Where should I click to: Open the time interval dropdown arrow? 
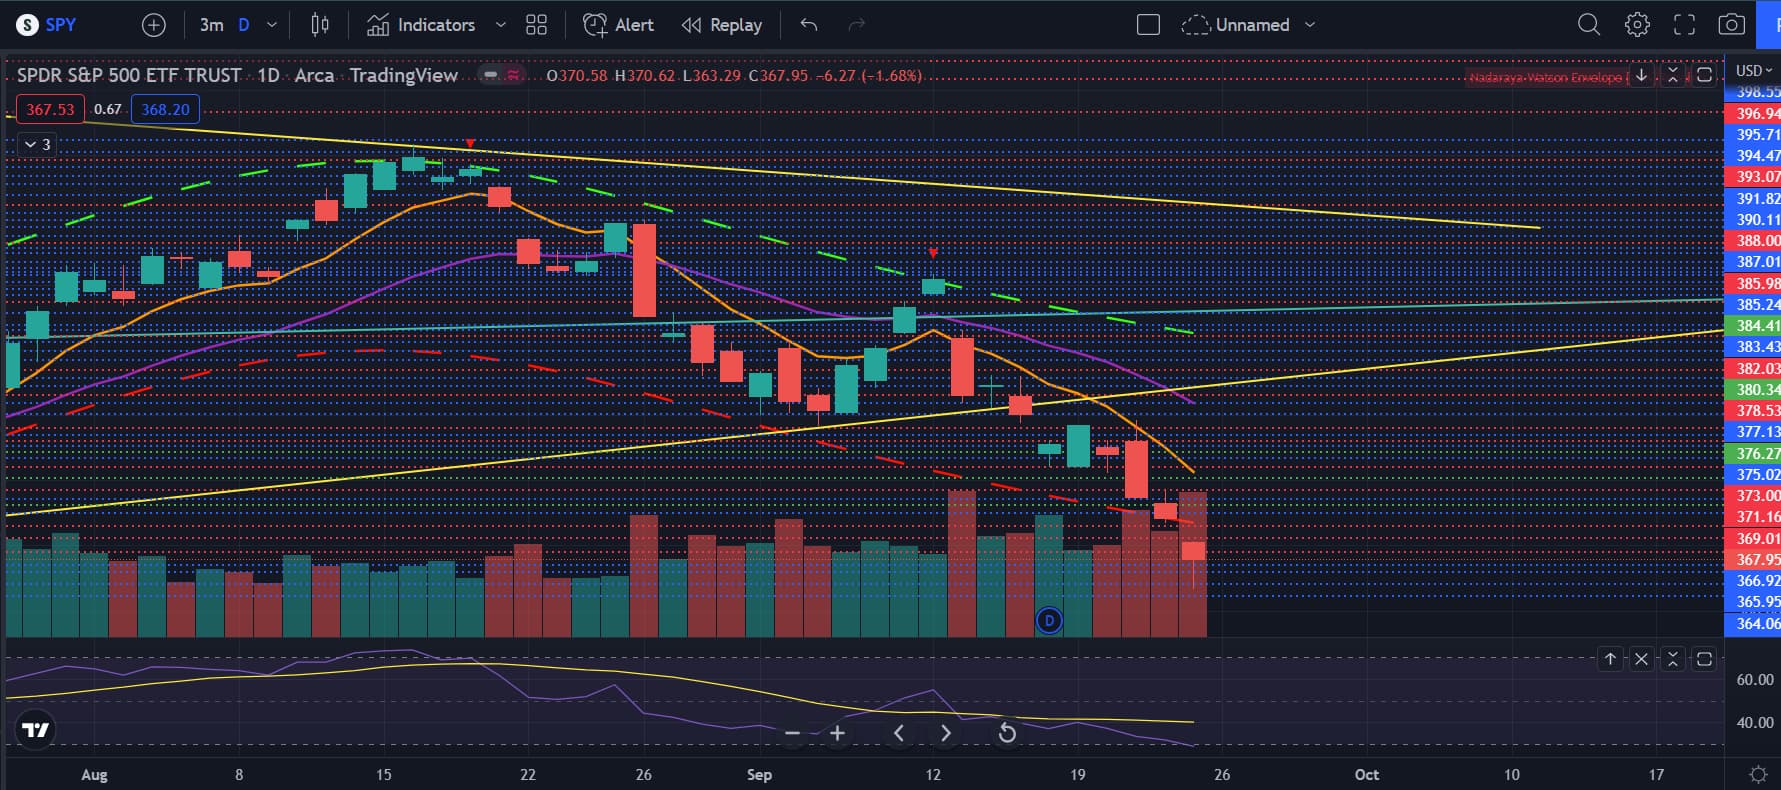coord(271,25)
